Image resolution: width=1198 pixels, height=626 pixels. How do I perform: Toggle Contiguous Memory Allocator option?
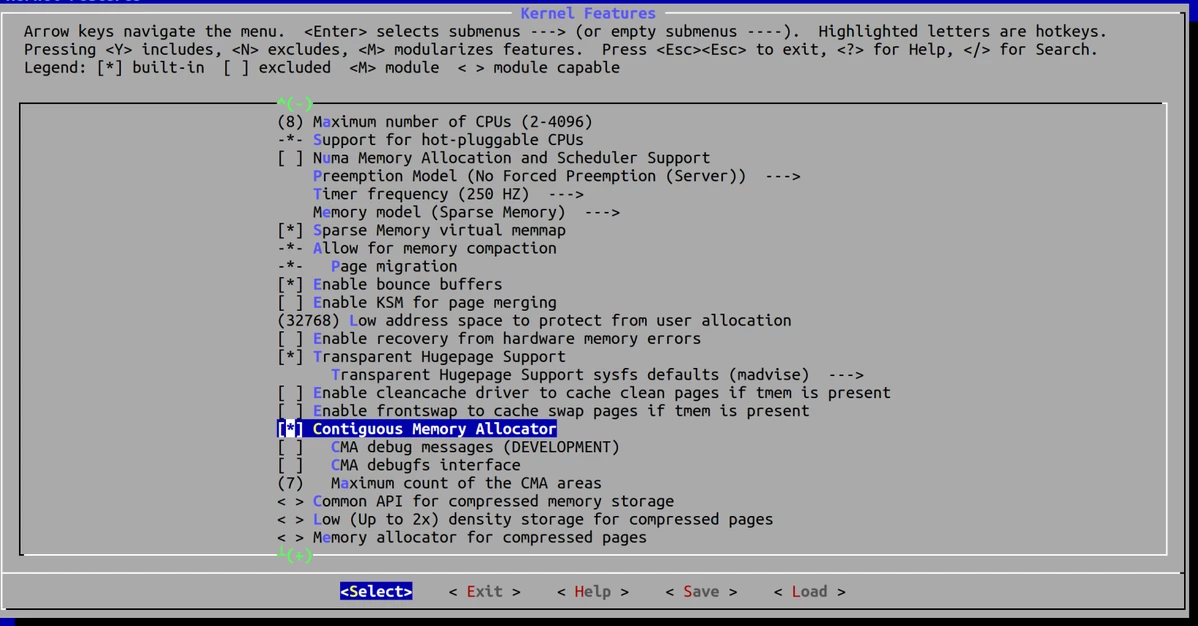coord(416,429)
